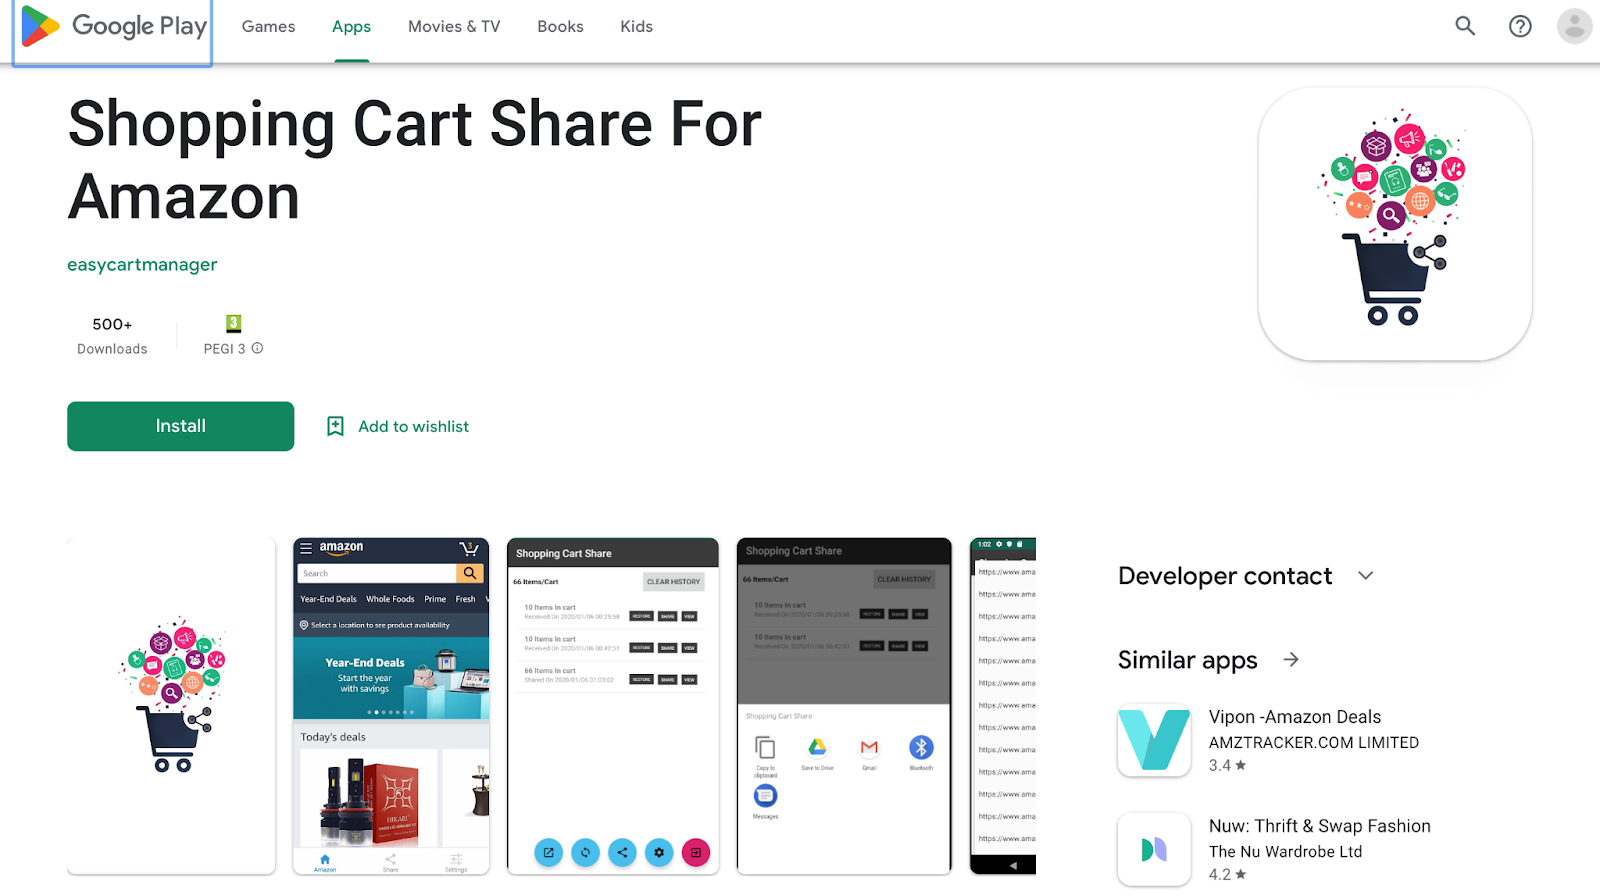
Task: Open the Movies & TV tab
Action: click(x=454, y=27)
